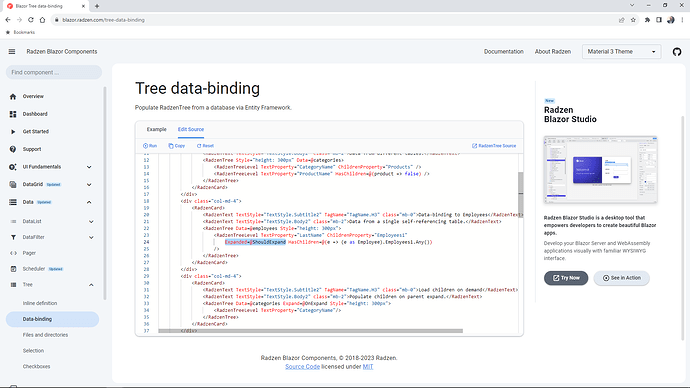Image resolution: width=690 pixels, height=388 pixels.
Task: Click the DataGrid icon
Action: point(13,184)
